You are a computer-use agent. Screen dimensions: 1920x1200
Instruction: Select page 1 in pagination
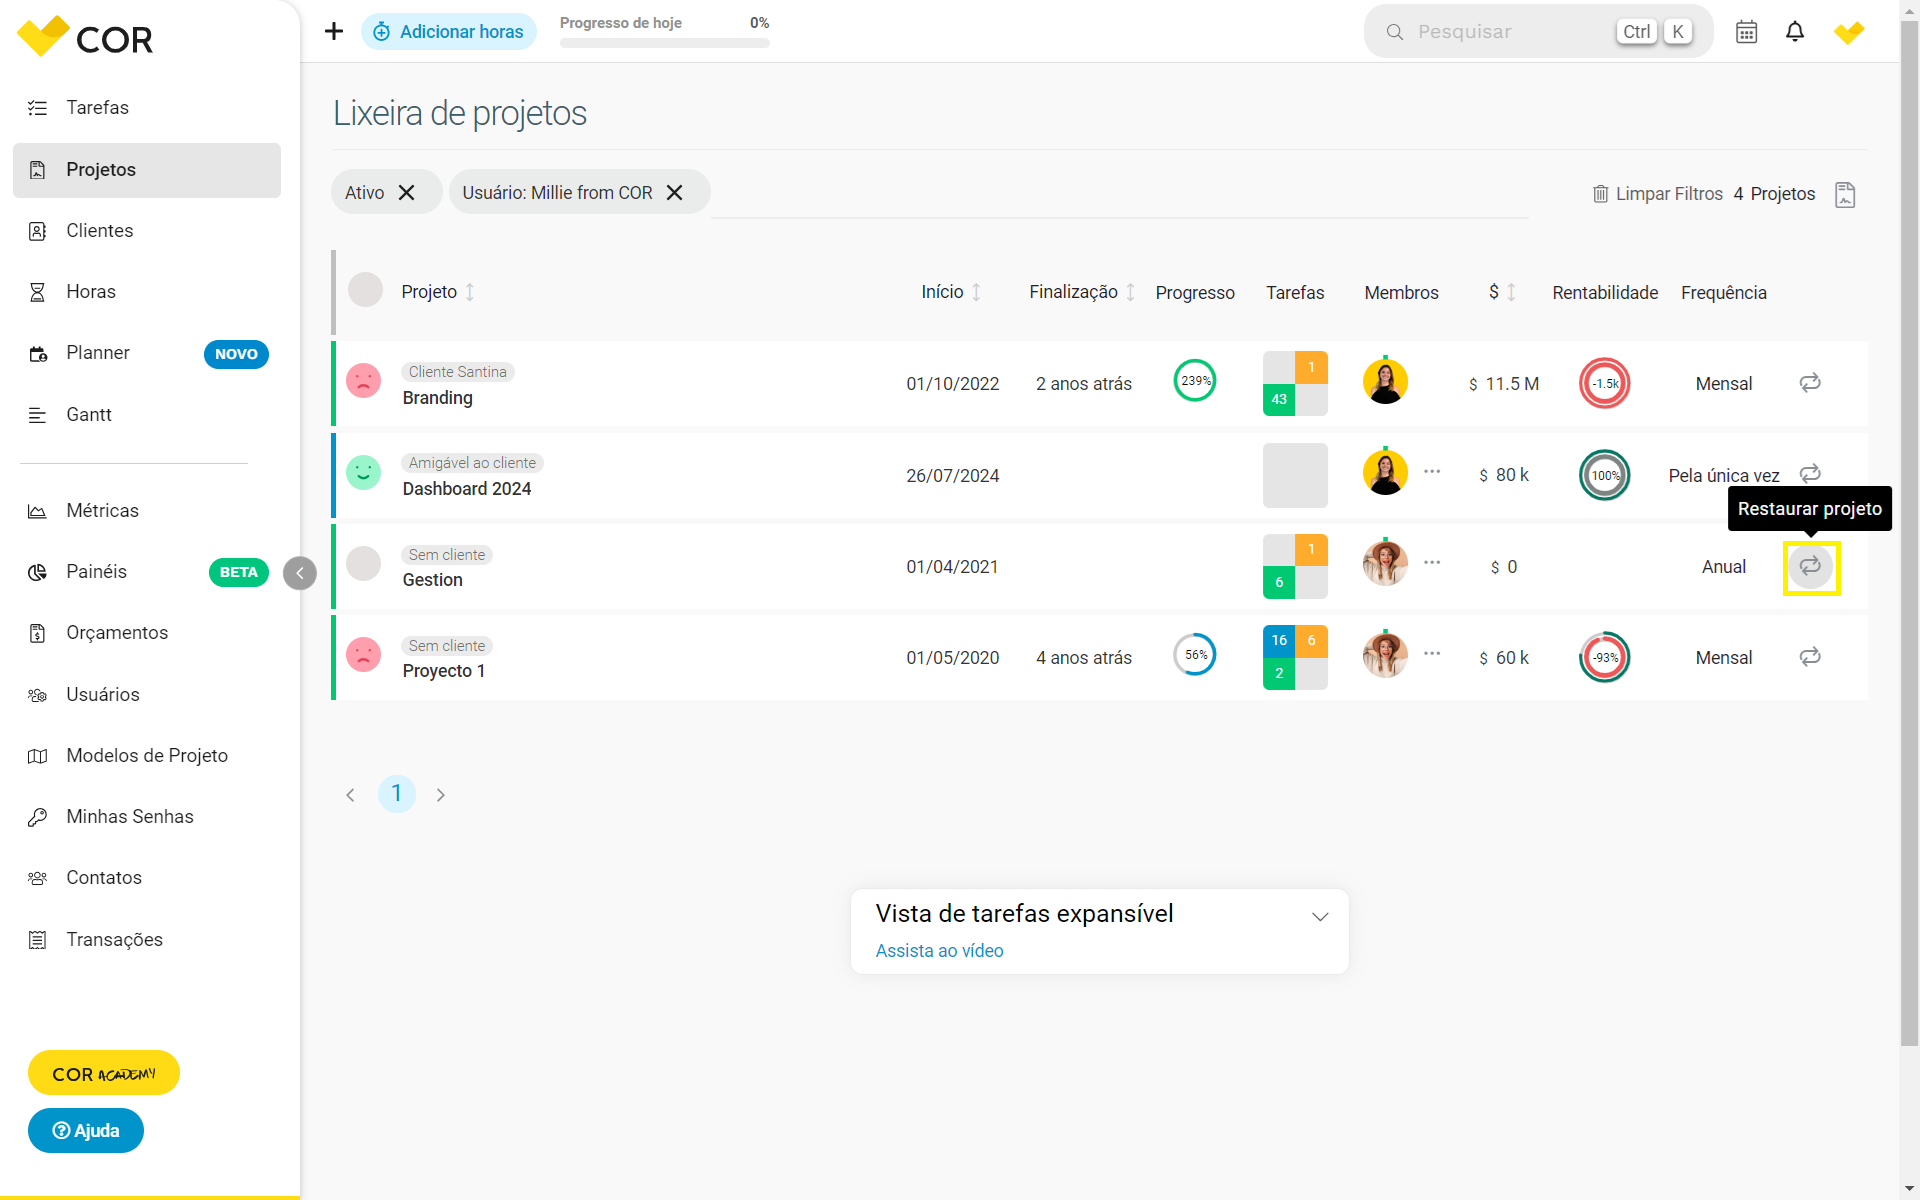[397, 794]
